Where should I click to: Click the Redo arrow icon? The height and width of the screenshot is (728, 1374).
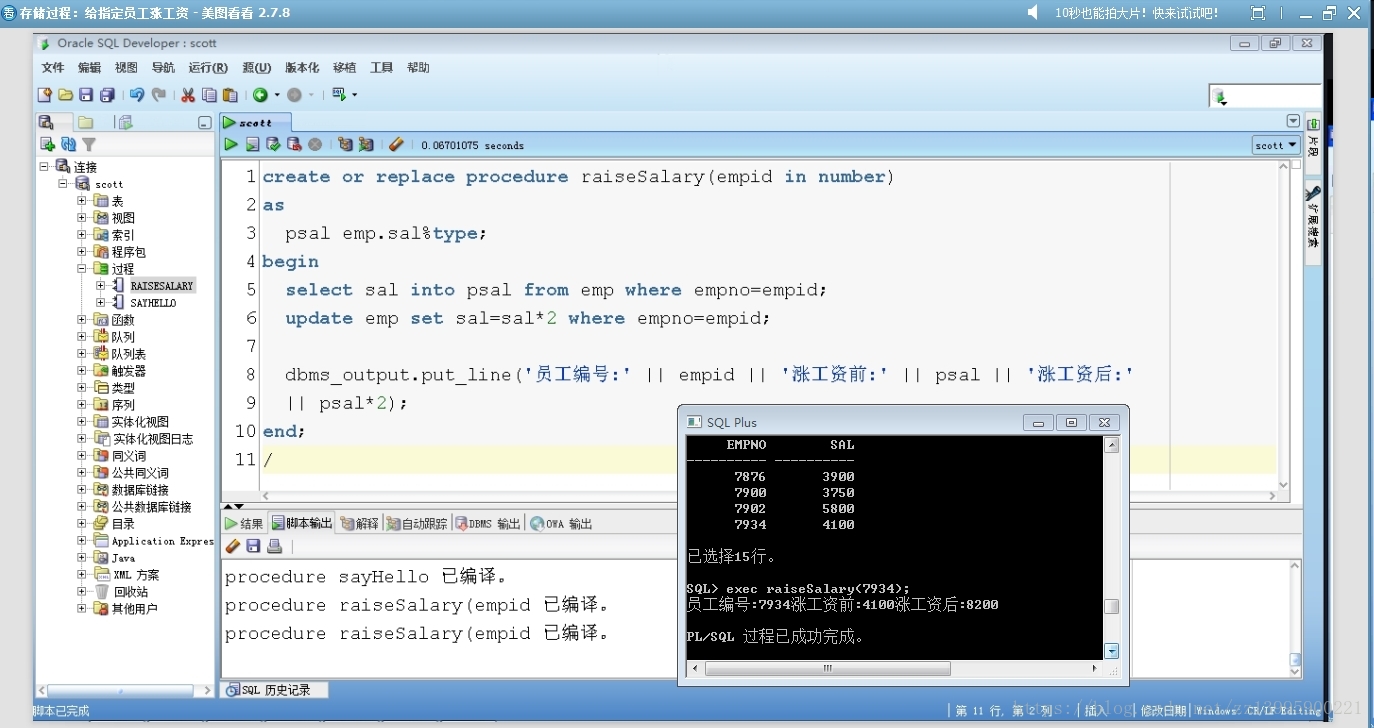(x=158, y=95)
